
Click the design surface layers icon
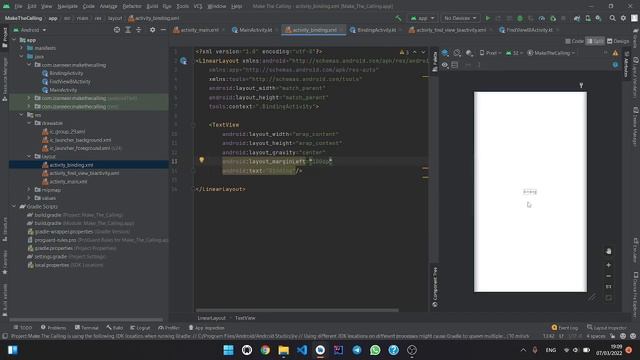point(445,53)
